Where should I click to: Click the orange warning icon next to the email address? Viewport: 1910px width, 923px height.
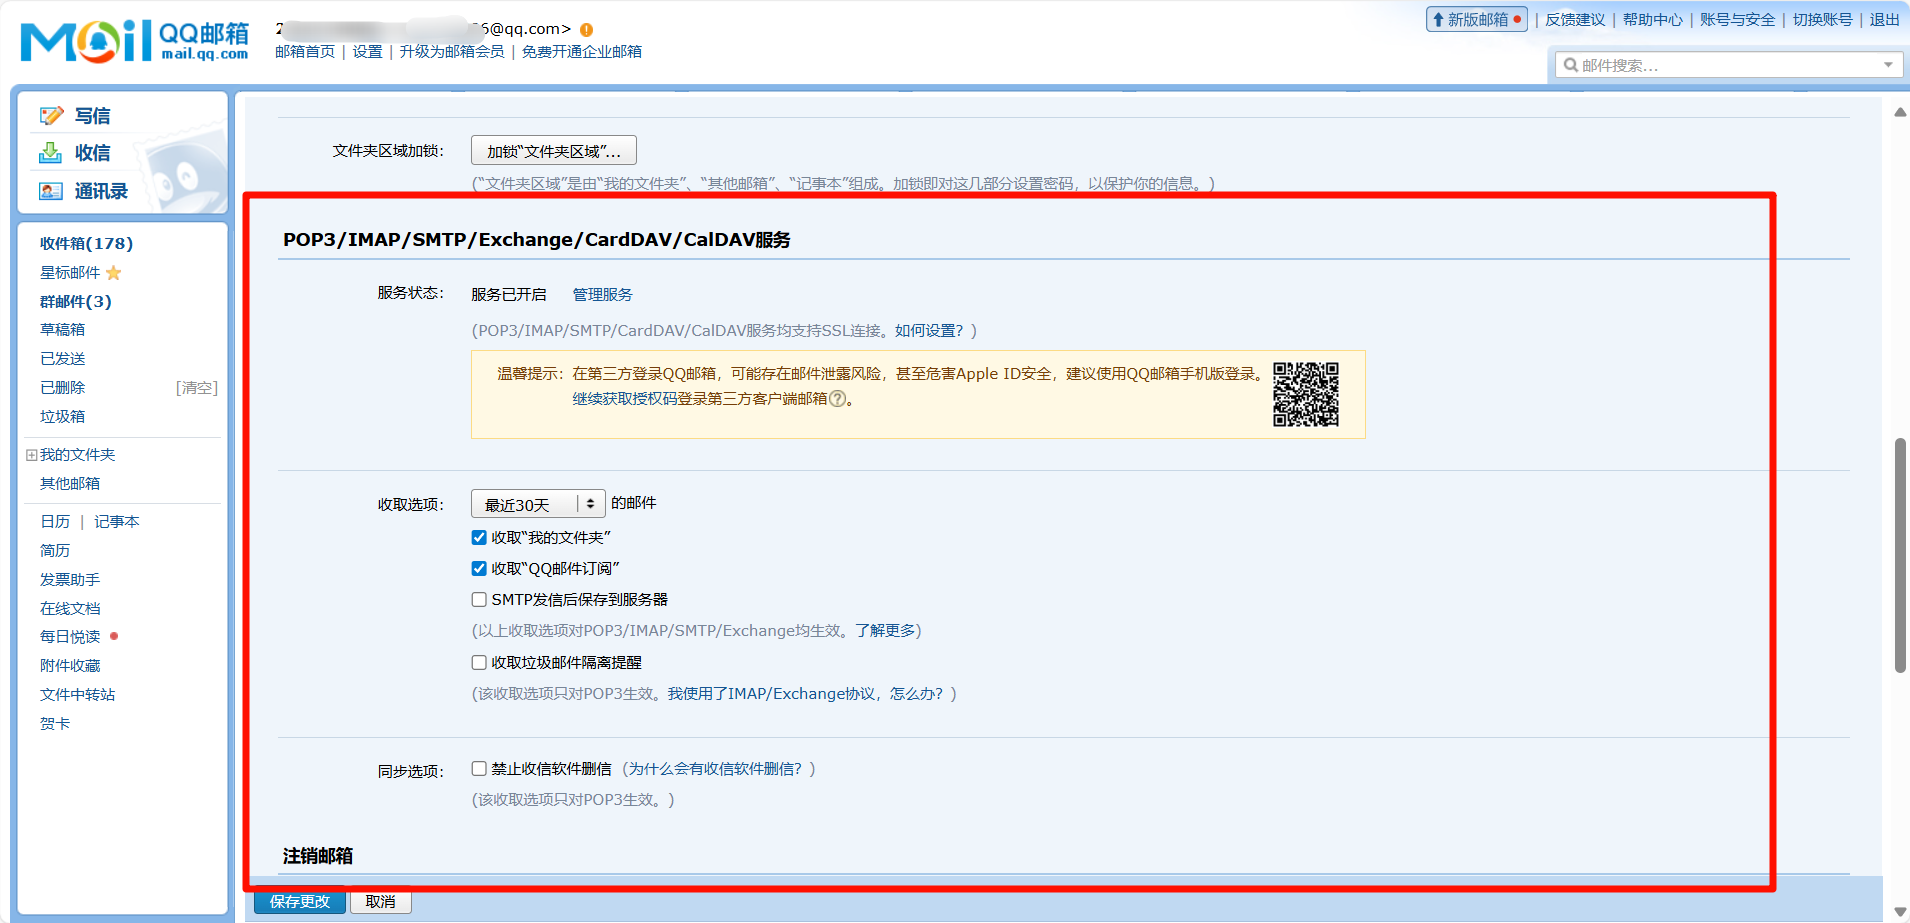point(587,29)
